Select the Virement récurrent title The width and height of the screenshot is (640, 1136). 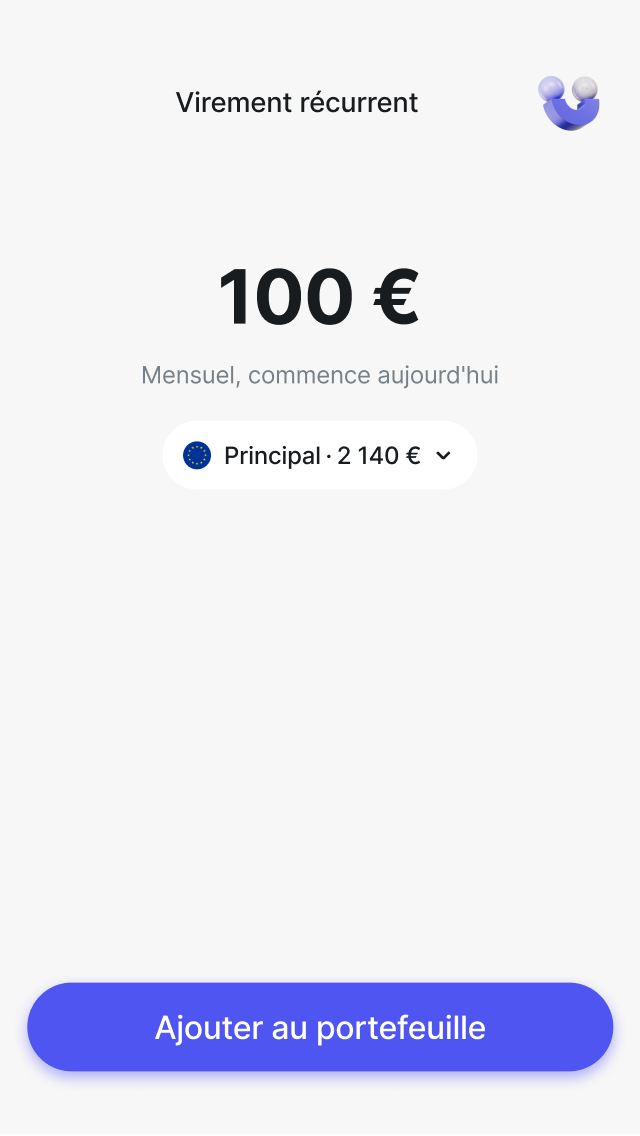(297, 102)
